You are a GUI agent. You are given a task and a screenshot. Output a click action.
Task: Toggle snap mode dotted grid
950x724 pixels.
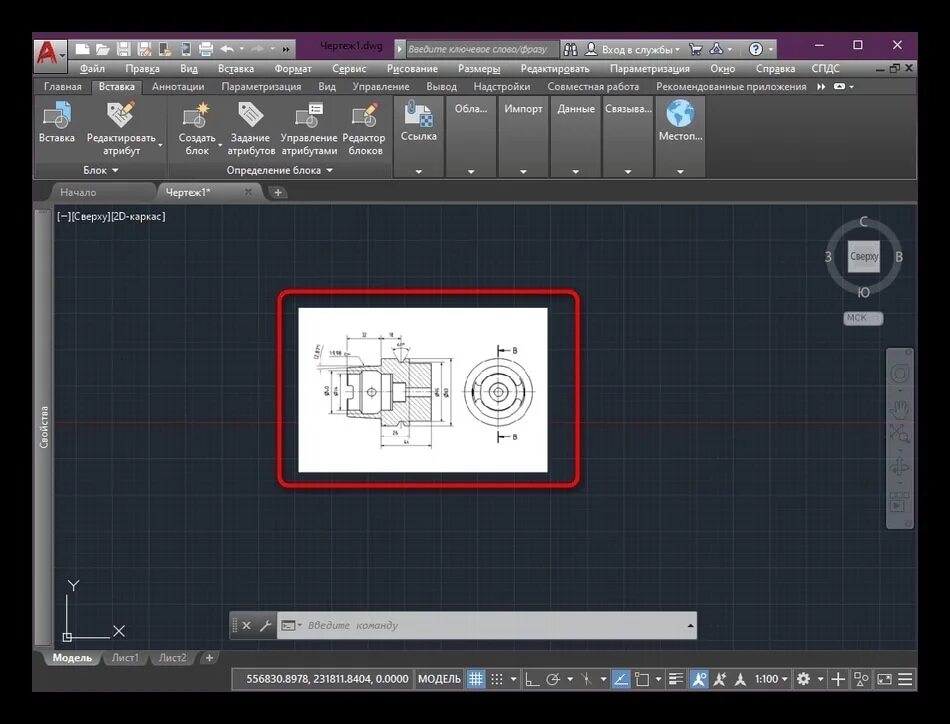pos(497,679)
